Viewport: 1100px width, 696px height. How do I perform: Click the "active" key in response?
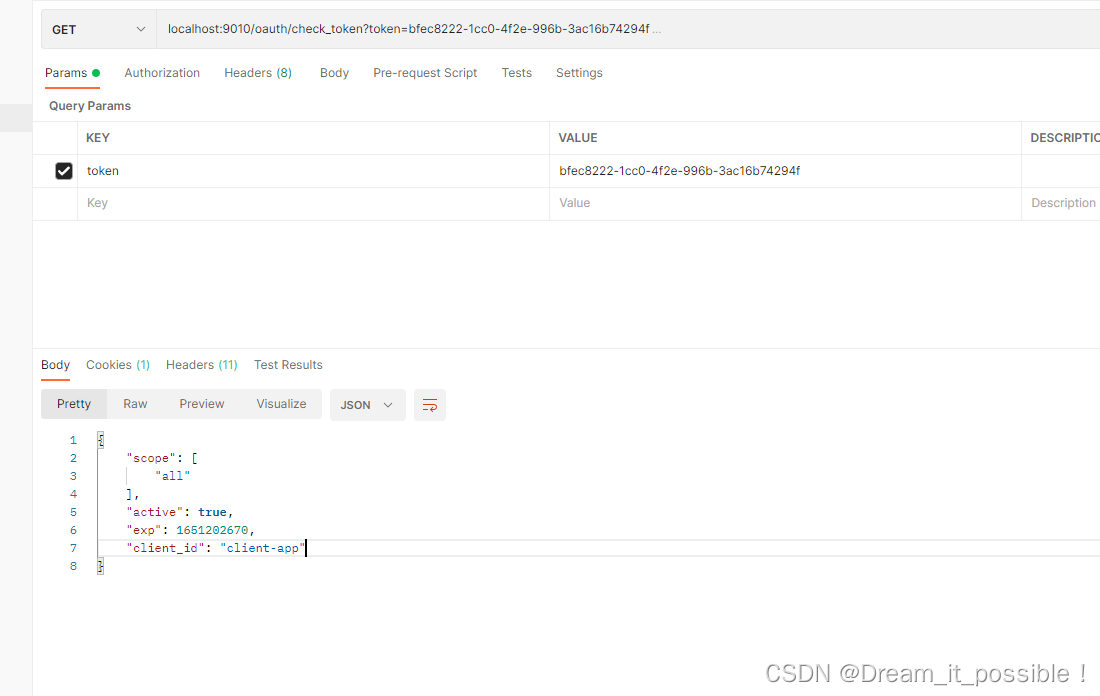[155, 512]
